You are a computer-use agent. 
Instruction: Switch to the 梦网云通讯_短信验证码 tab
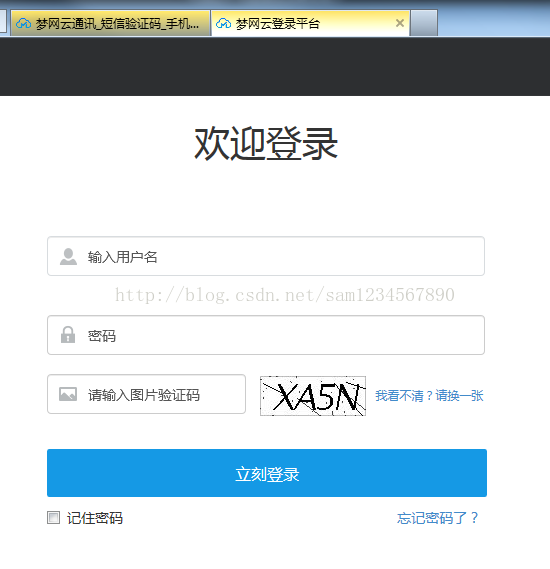[110, 23]
